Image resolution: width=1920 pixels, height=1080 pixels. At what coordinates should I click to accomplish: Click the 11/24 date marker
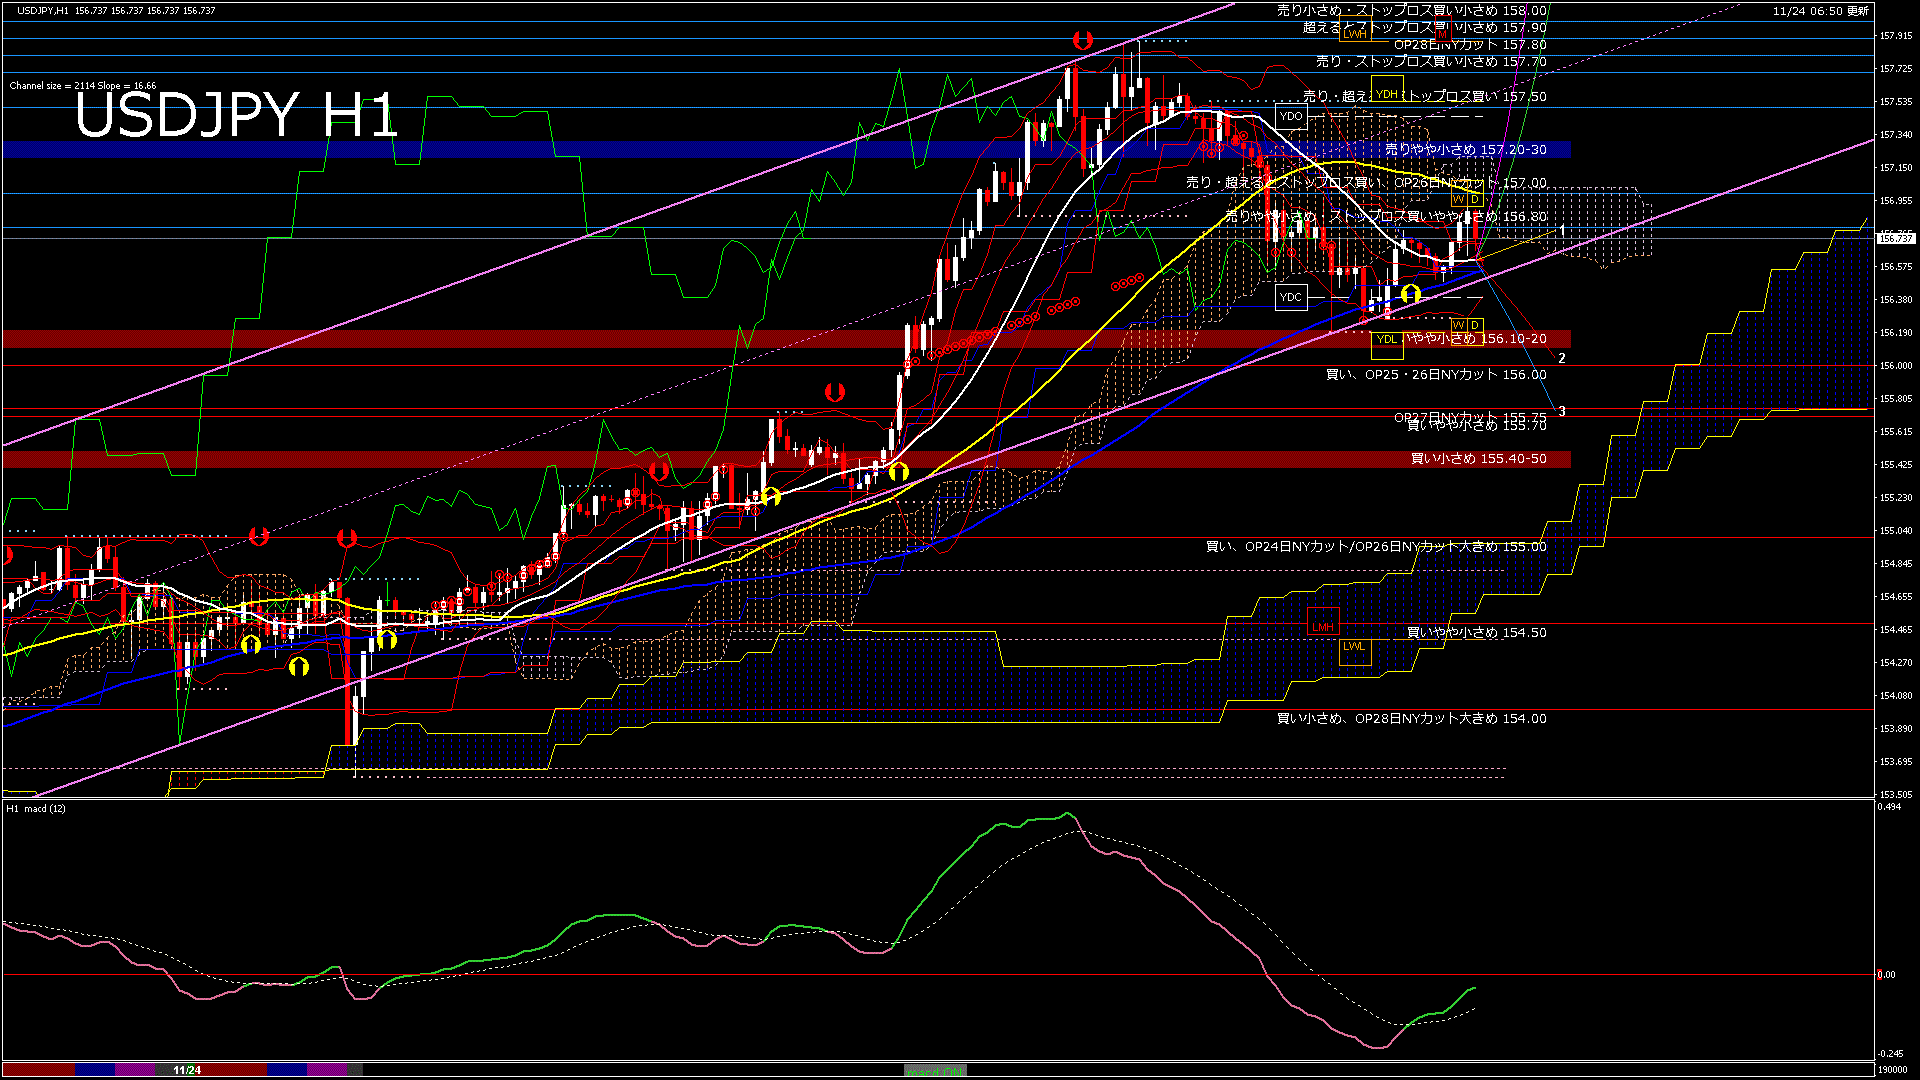tap(187, 1070)
